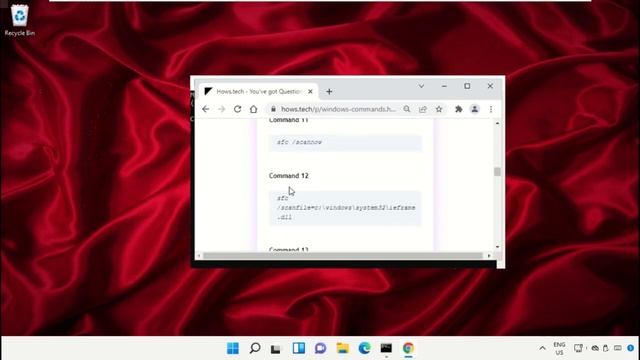Viewport: 640px width, 360px height.
Task: Maximize the Chrome window
Action: pyautogui.click(x=467, y=86)
